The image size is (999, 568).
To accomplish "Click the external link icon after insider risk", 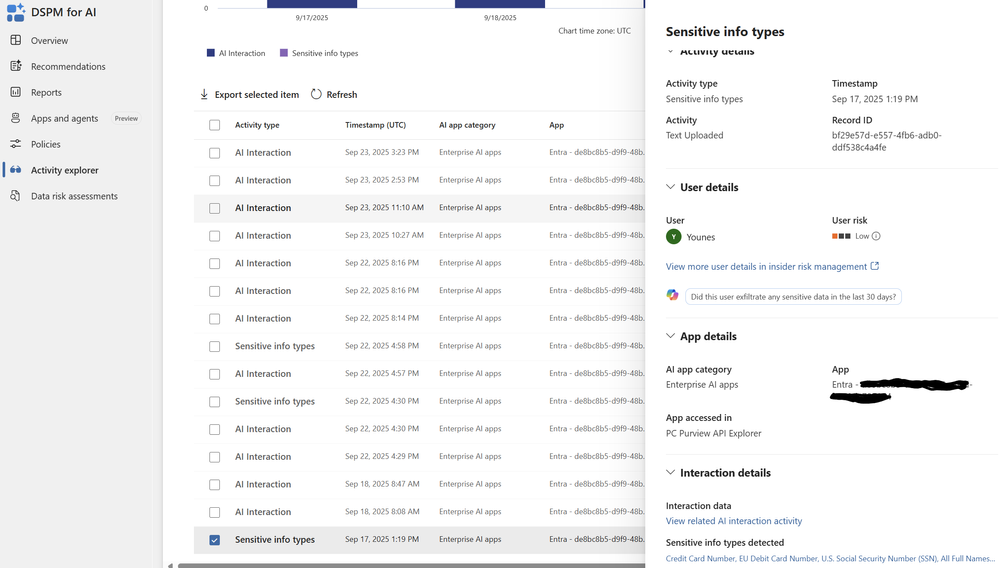I will pos(875,266).
